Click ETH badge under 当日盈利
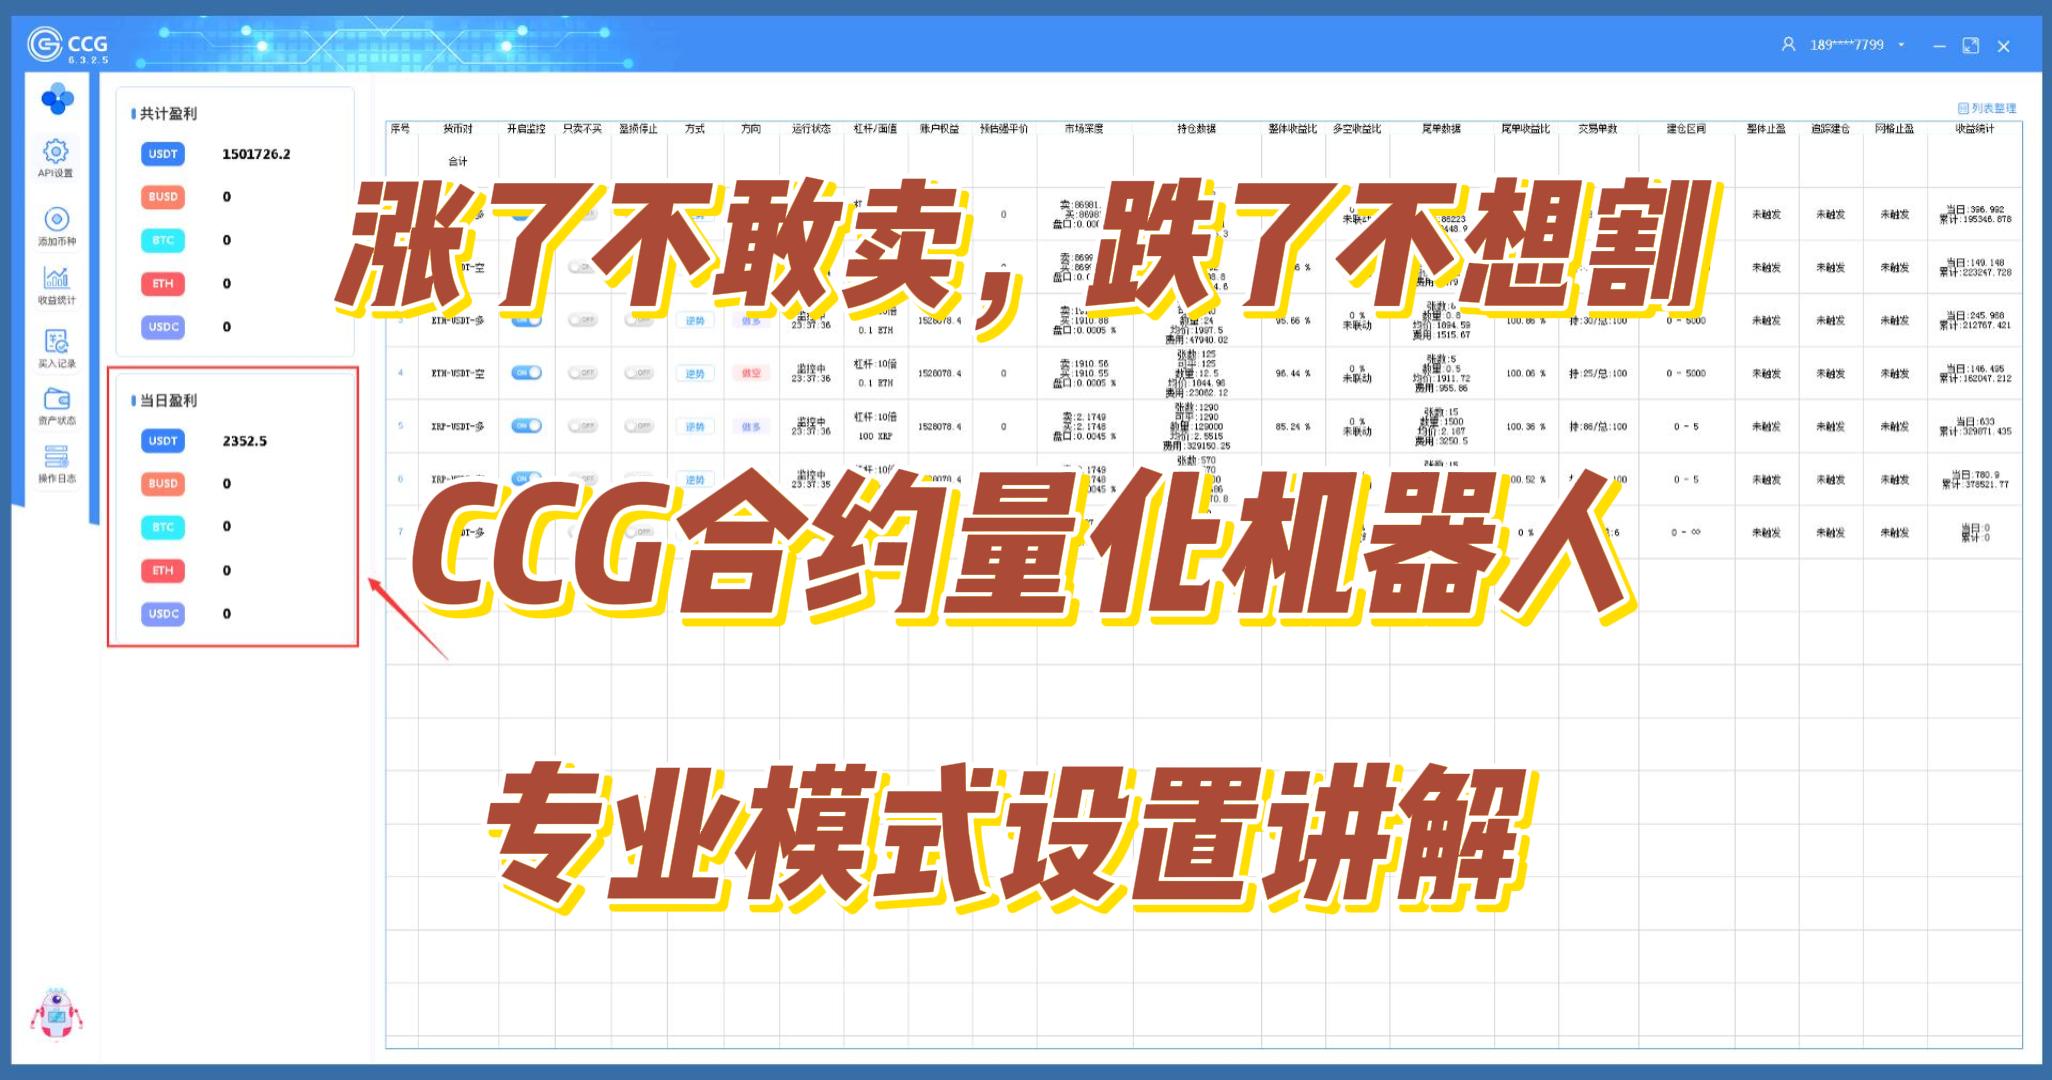 163,571
